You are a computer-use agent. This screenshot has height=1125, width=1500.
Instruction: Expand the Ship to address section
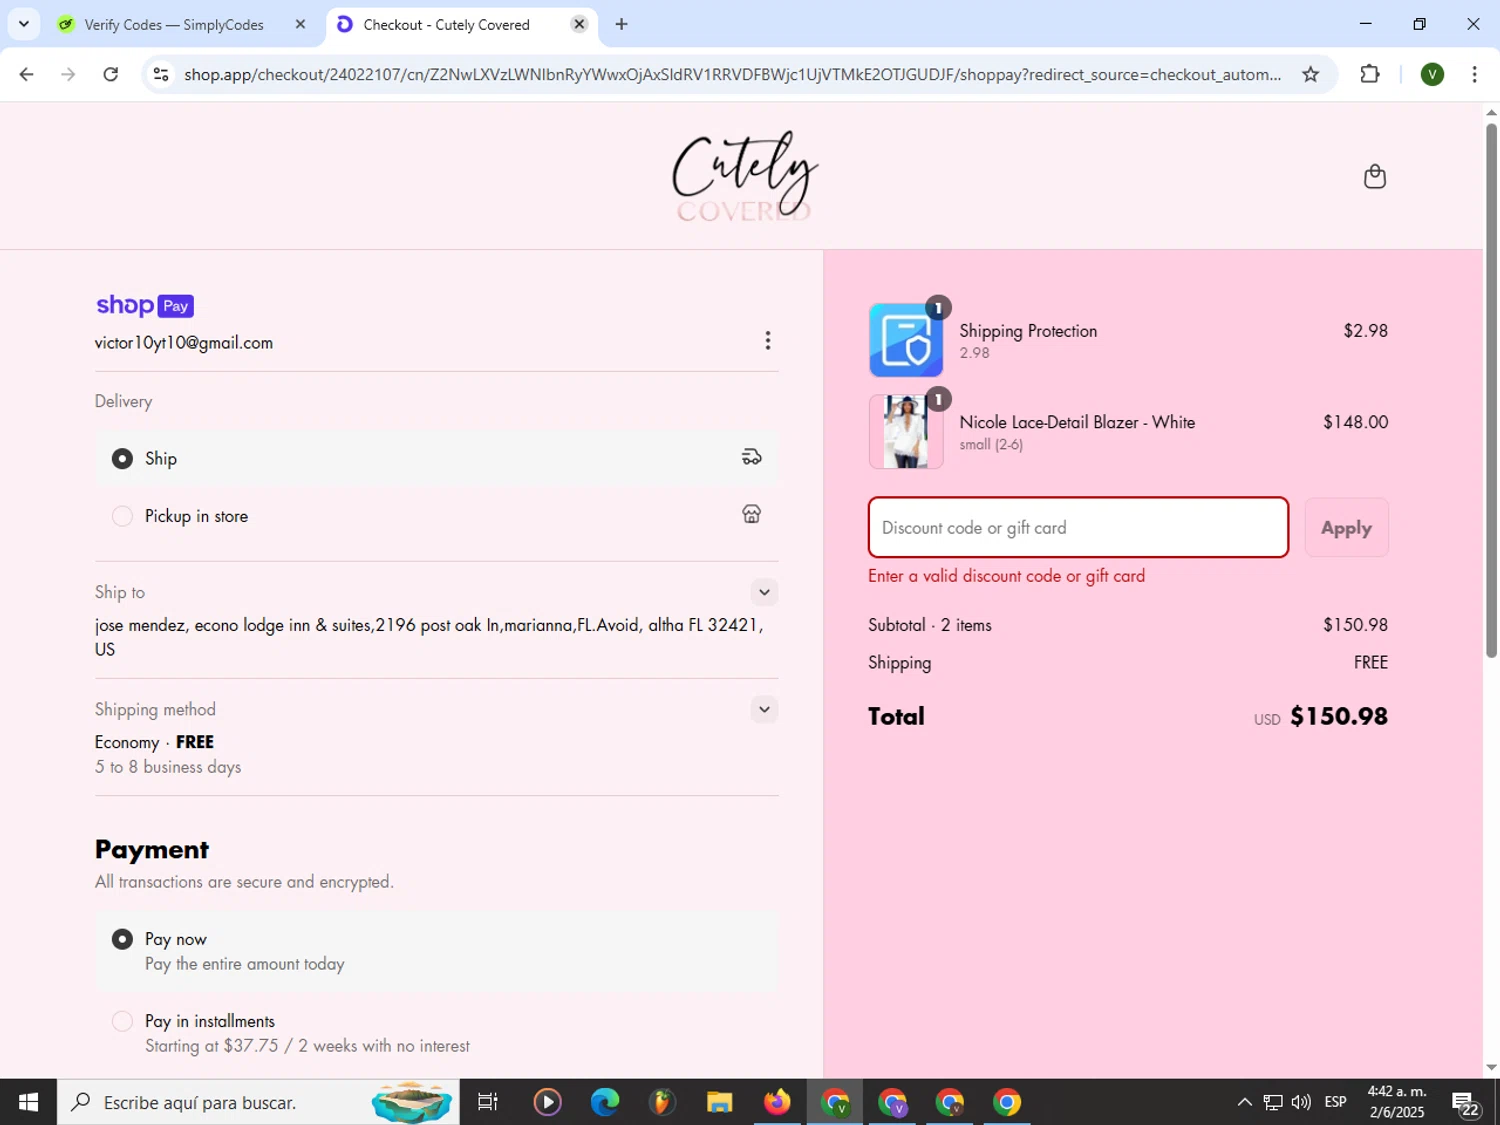click(764, 592)
